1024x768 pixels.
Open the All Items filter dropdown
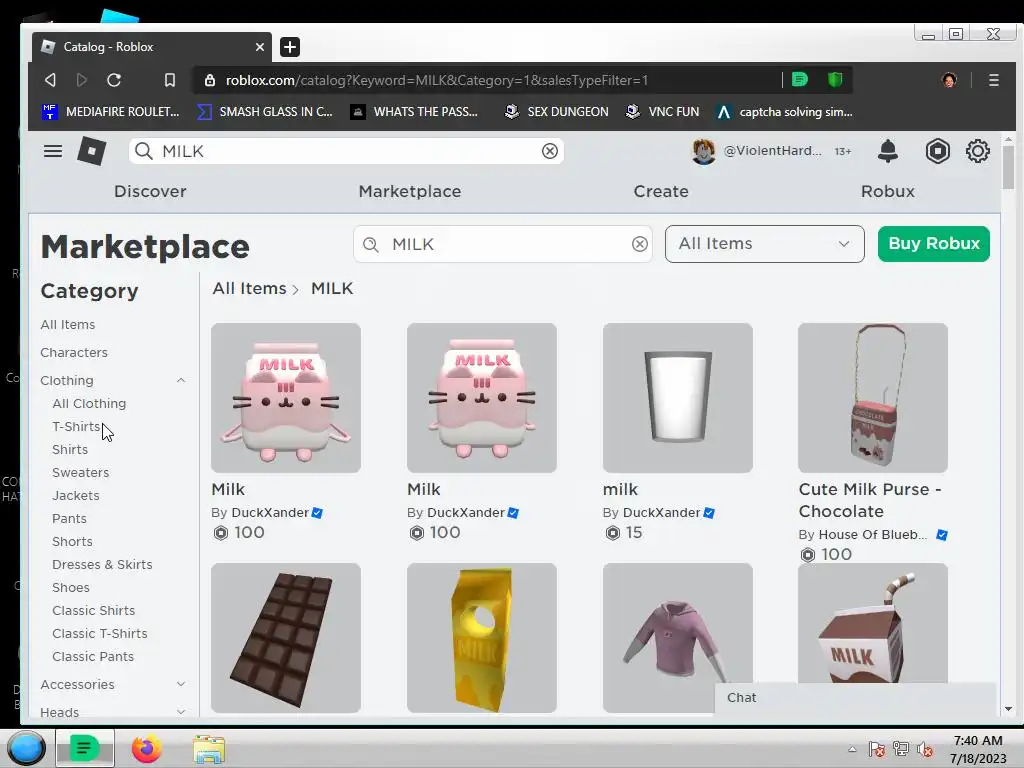click(765, 244)
